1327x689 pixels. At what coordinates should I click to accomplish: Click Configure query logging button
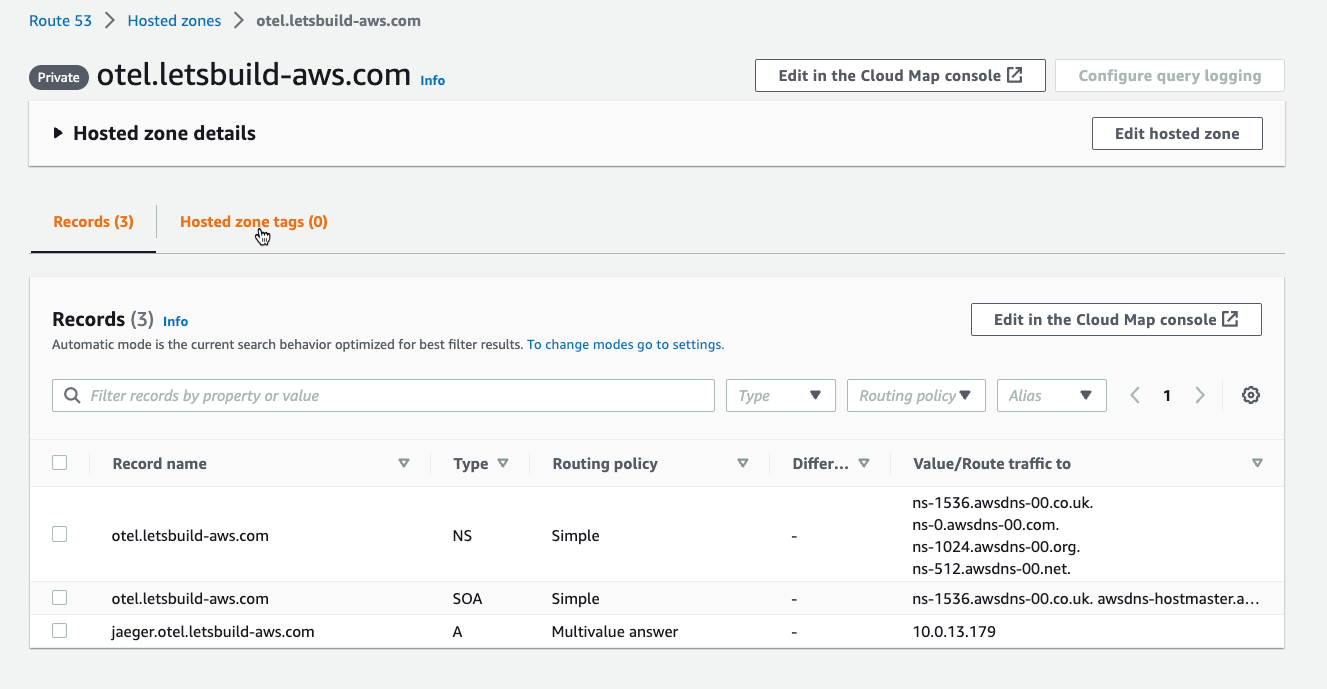[x=1170, y=75]
